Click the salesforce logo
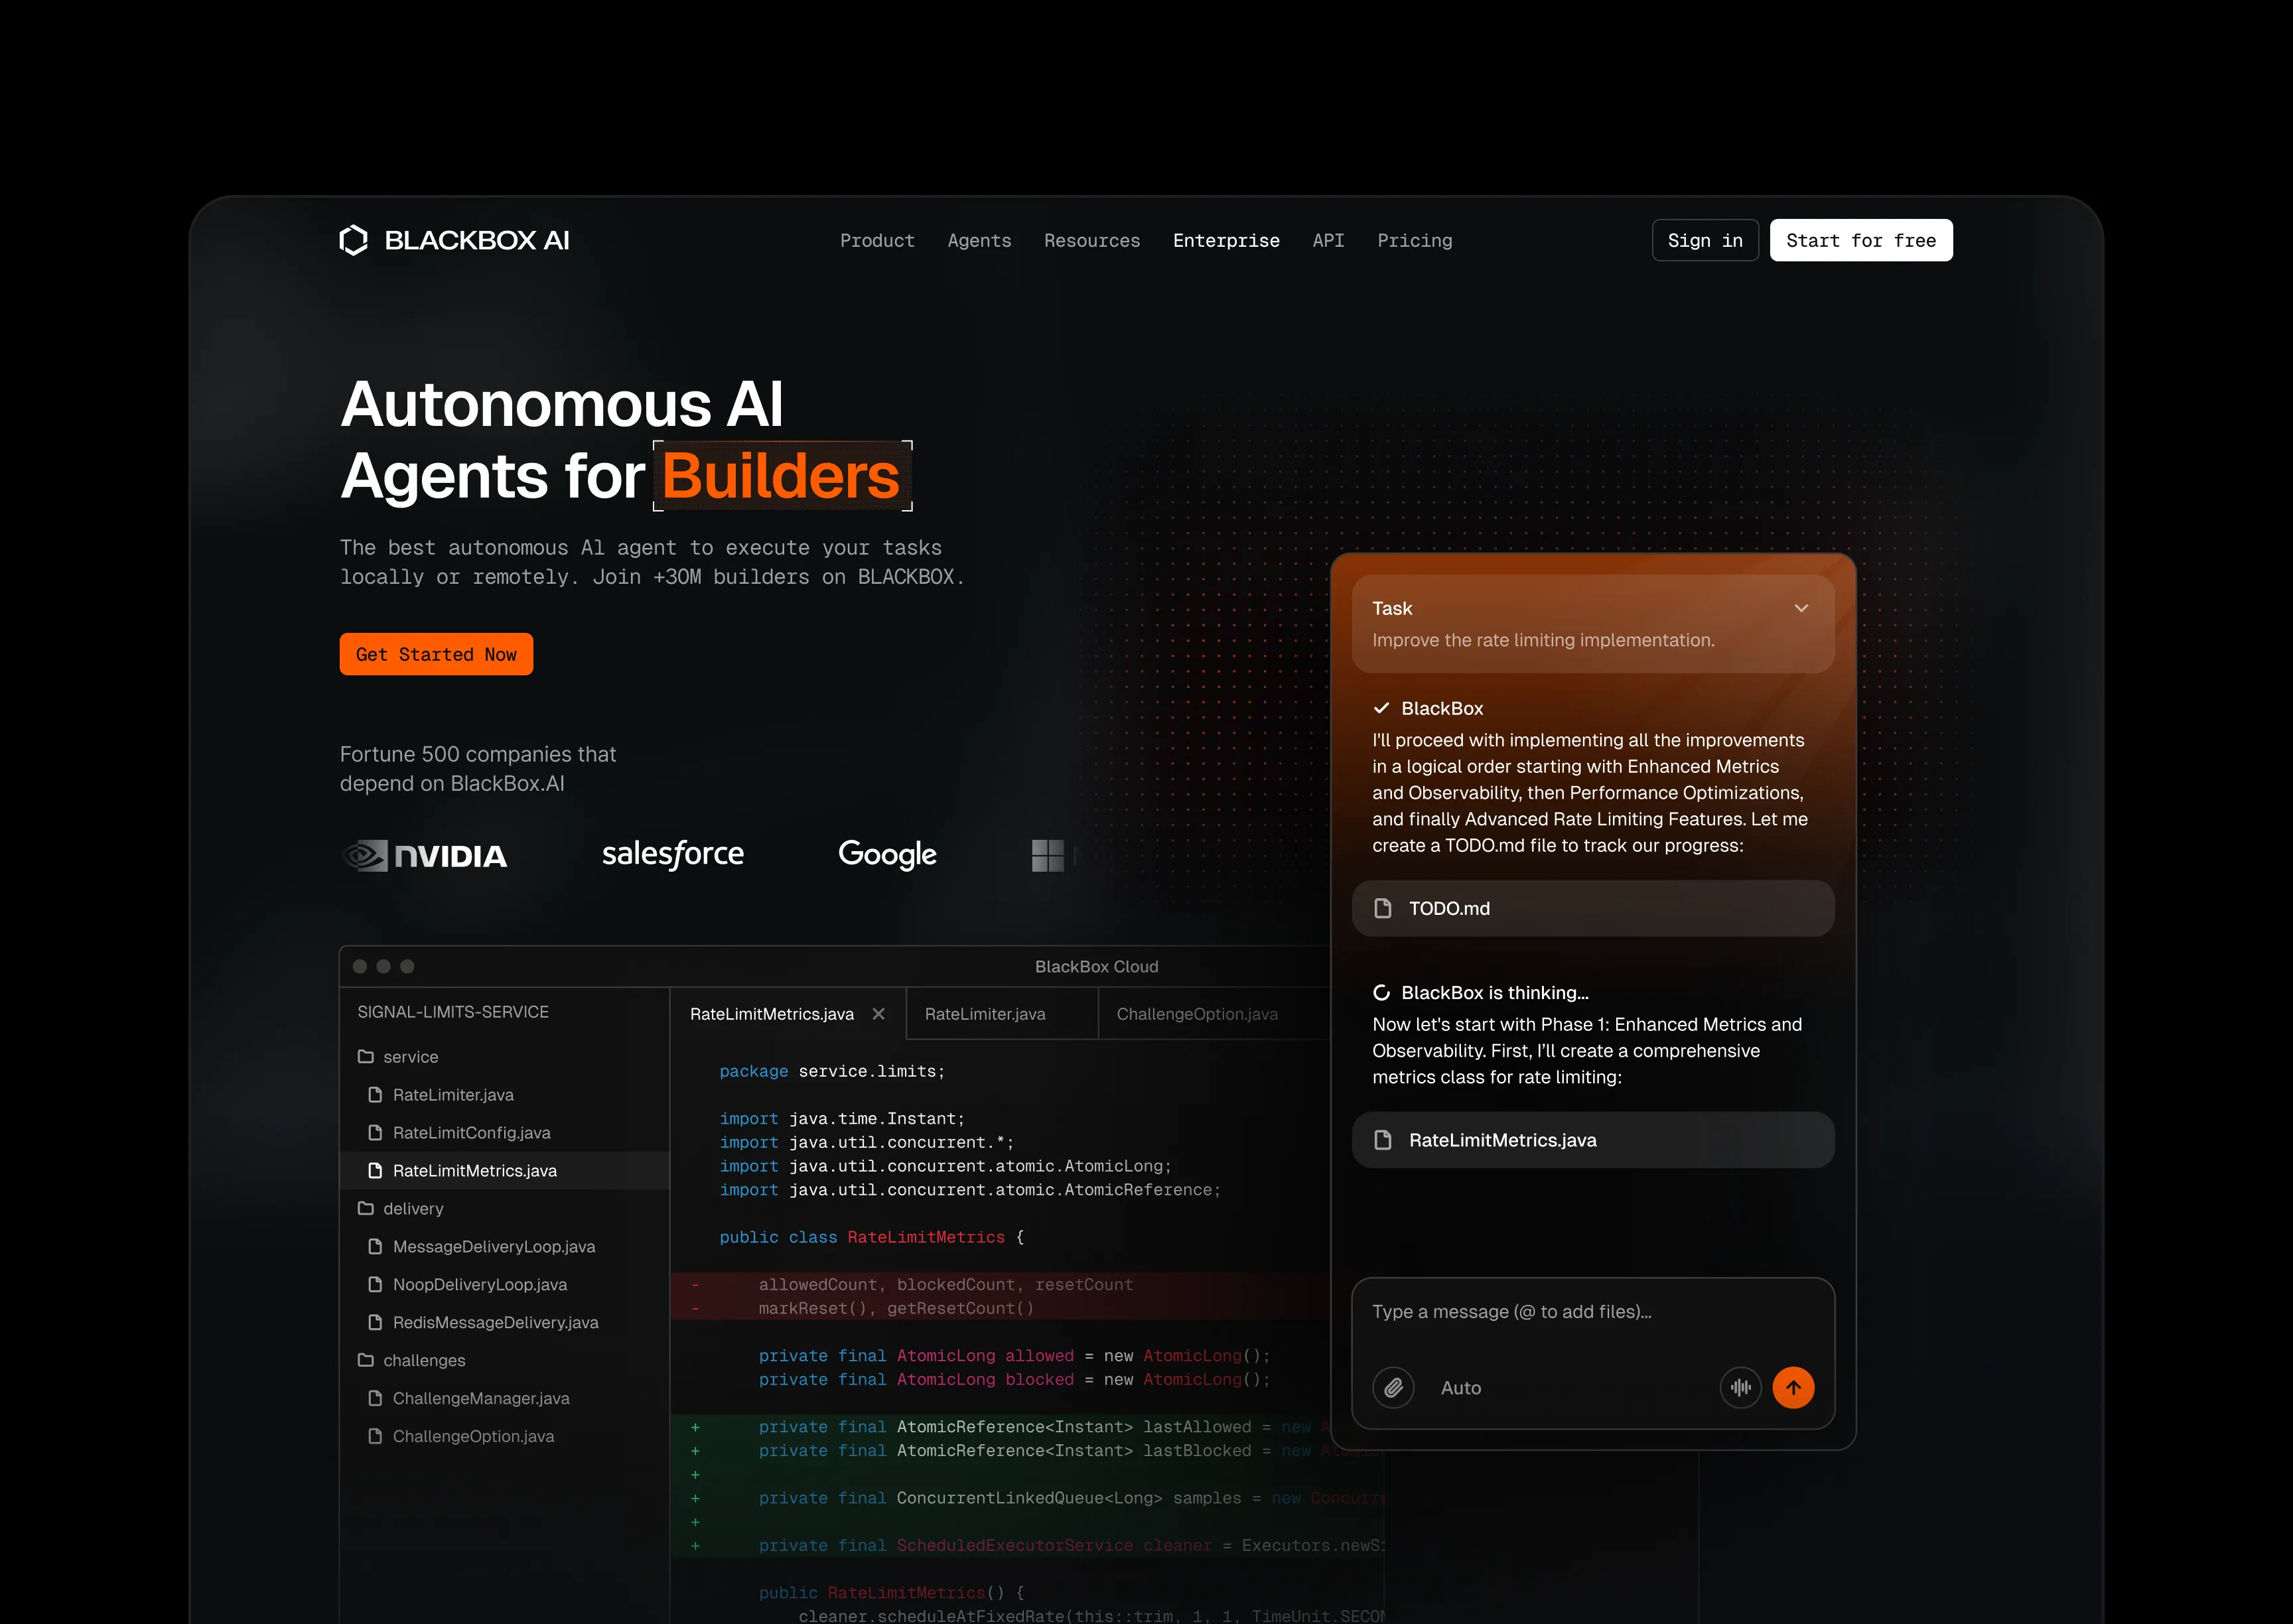 point(673,854)
